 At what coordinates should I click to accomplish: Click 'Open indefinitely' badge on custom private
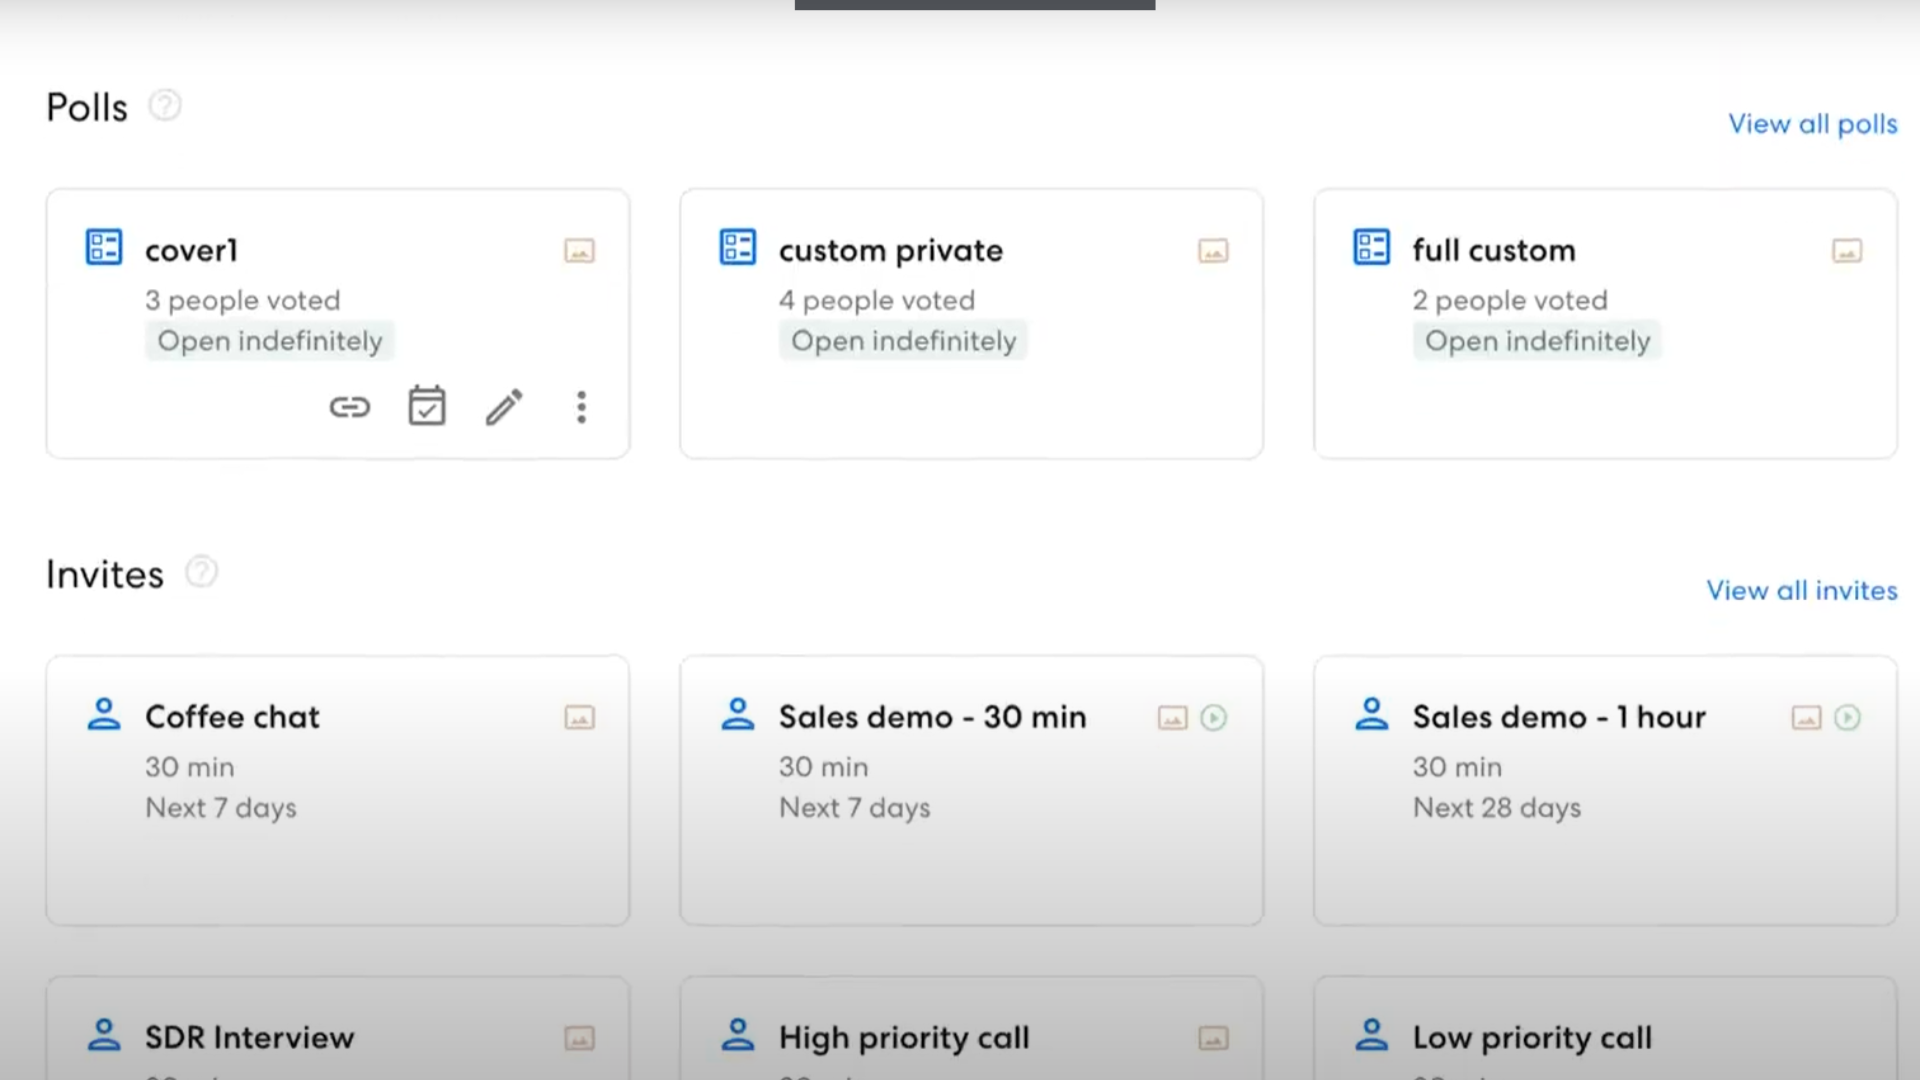tap(903, 341)
